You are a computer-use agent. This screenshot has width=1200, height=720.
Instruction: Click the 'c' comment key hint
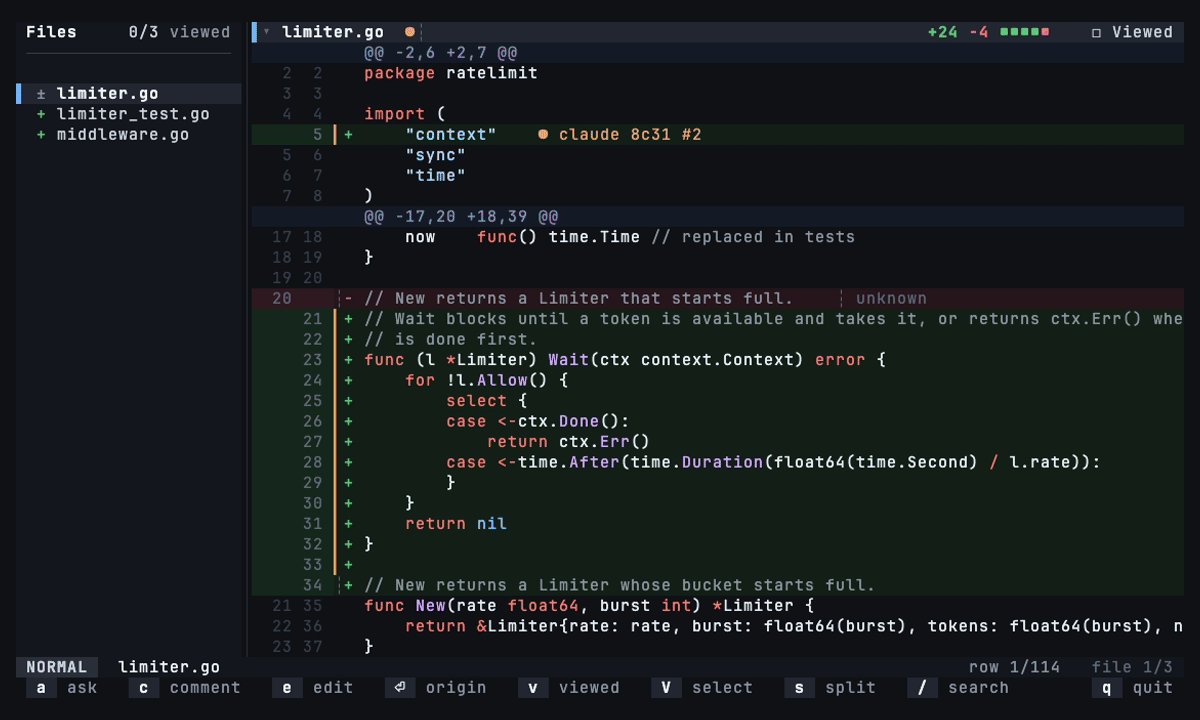185,688
